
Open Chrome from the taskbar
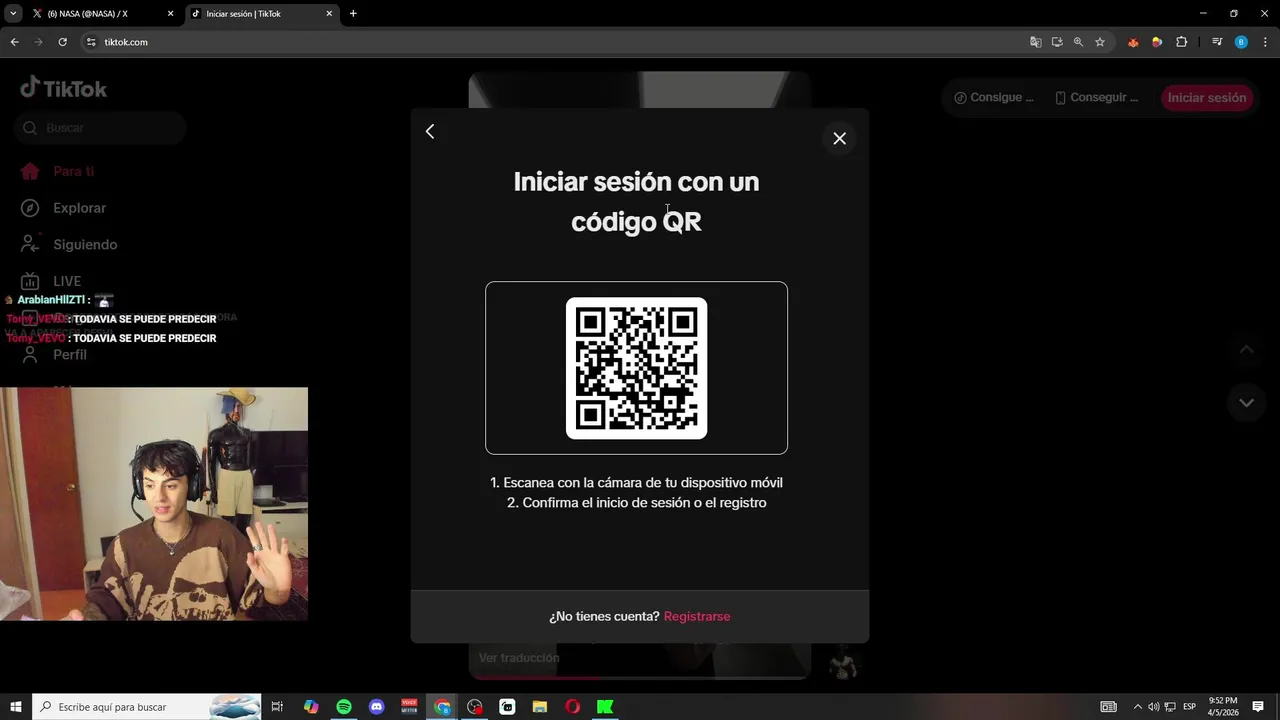[x=442, y=707]
